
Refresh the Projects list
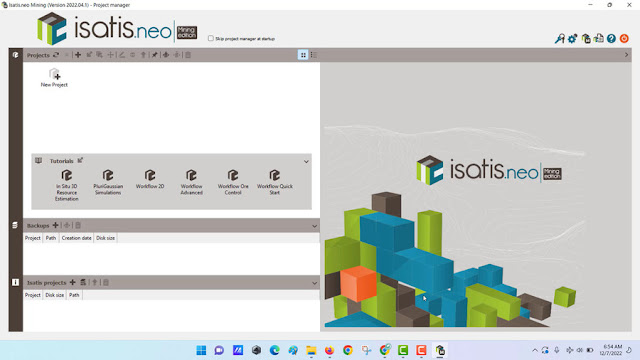(x=56, y=55)
